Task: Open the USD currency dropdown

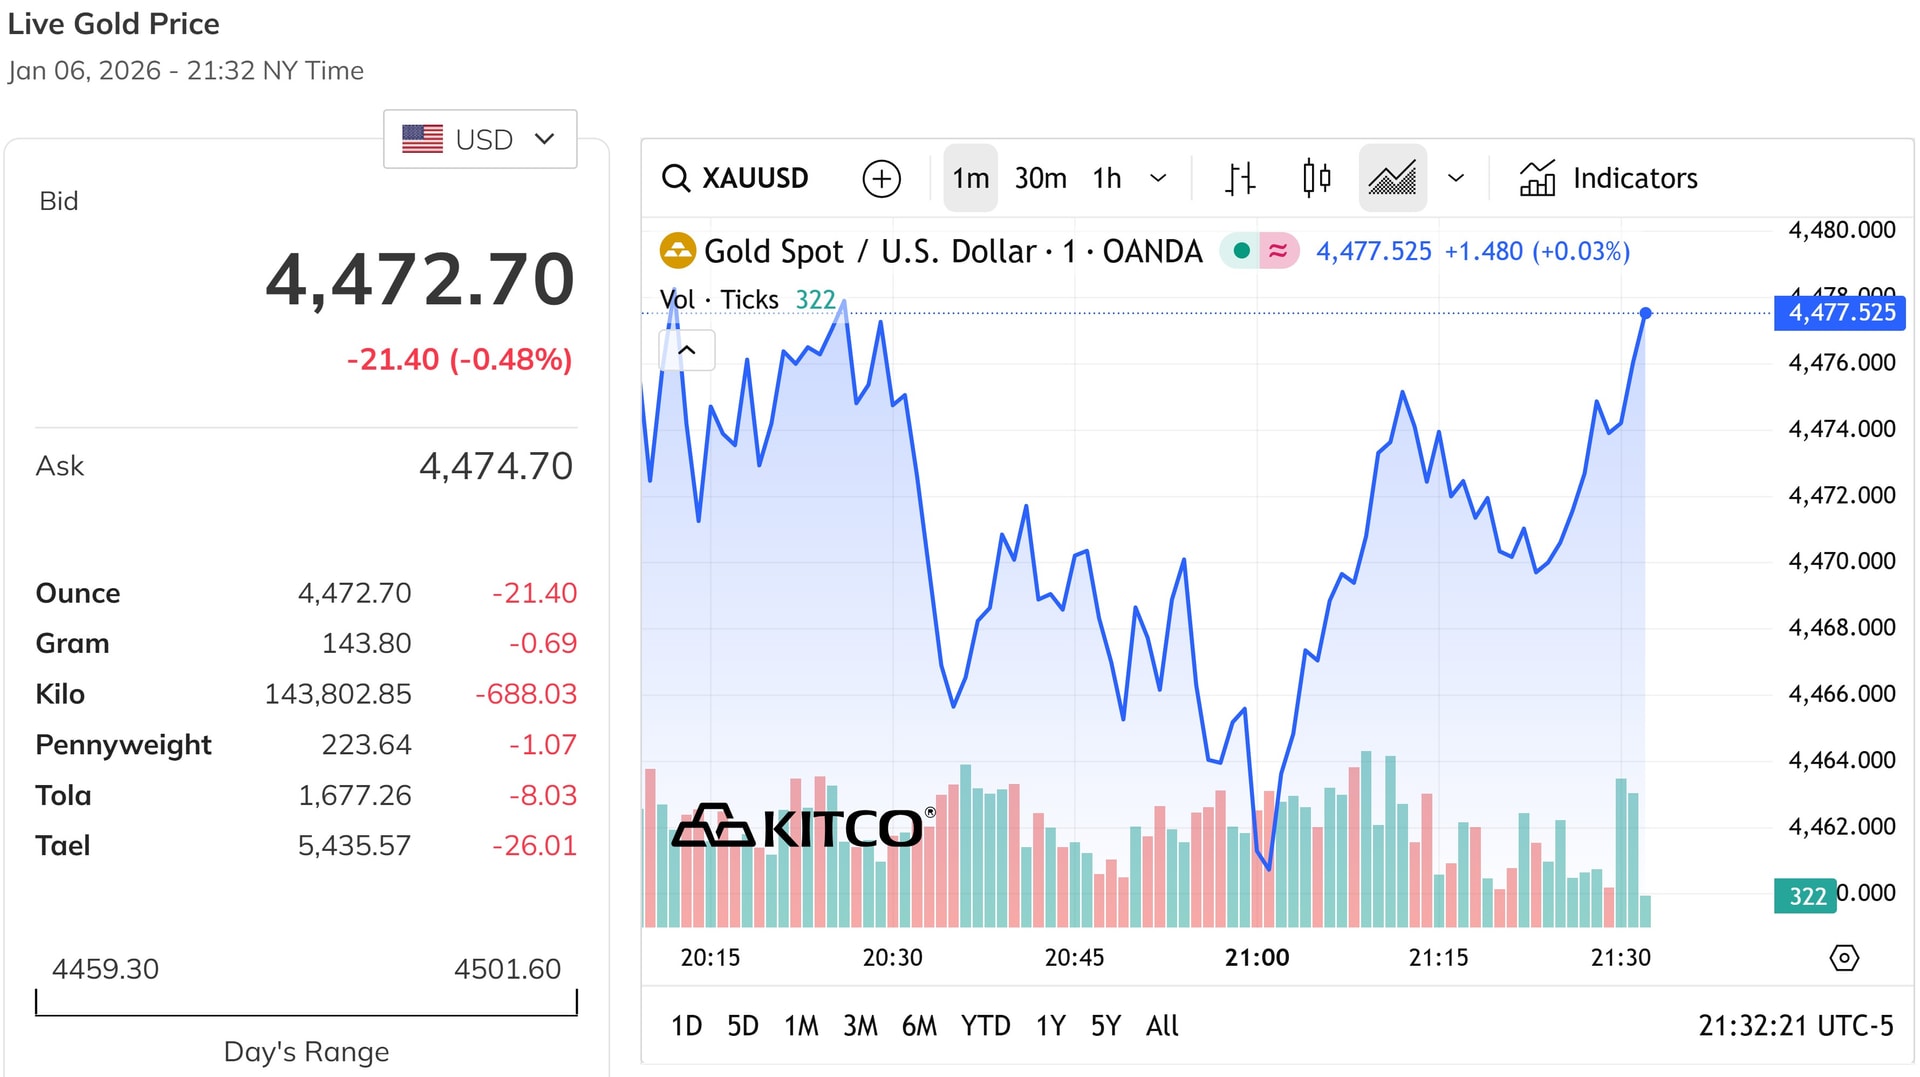Action: [x=480, y=139]
